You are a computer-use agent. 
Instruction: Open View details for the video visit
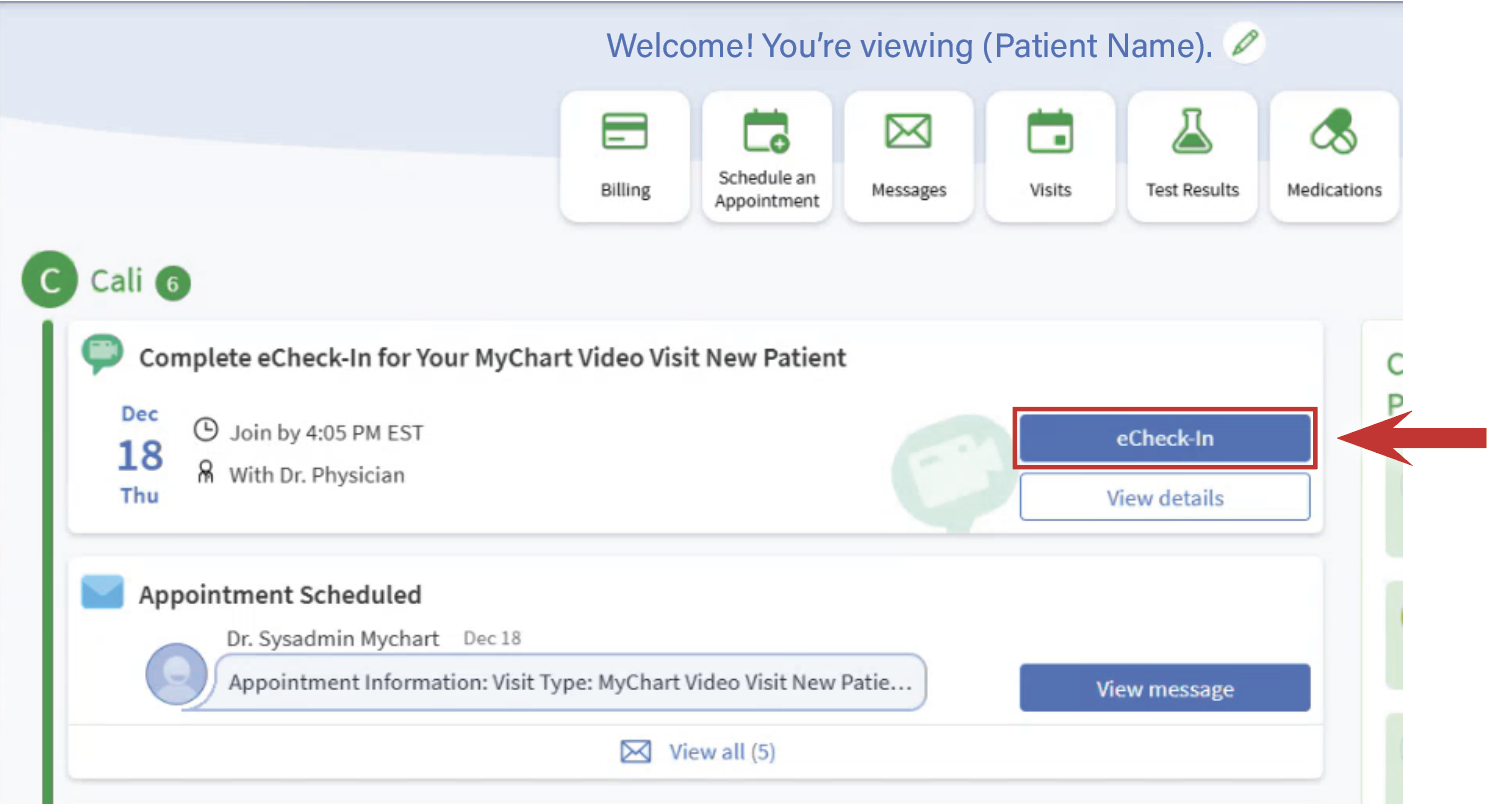(x=1164, y=497)
